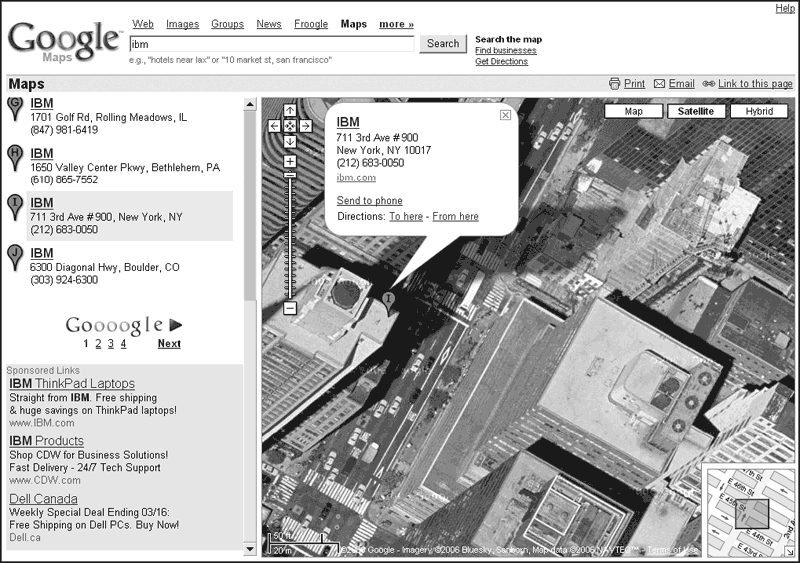
Task: Click the printer icon beside Print
Action: 614,84
